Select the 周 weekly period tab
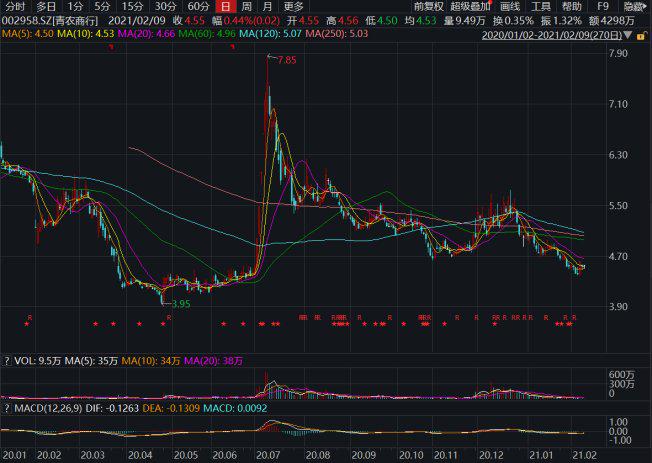 click(x=246, y=6)
